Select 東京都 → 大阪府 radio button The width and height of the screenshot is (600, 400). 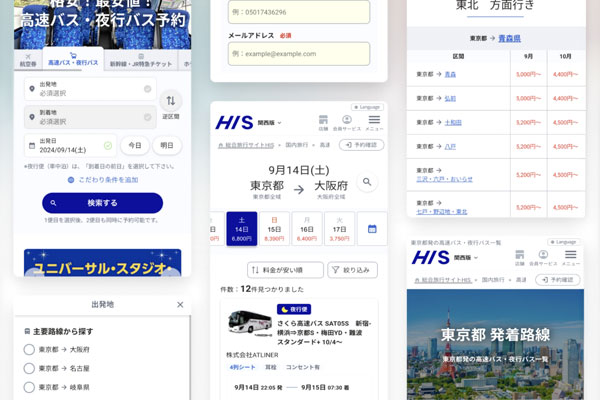tap(29, 349)
